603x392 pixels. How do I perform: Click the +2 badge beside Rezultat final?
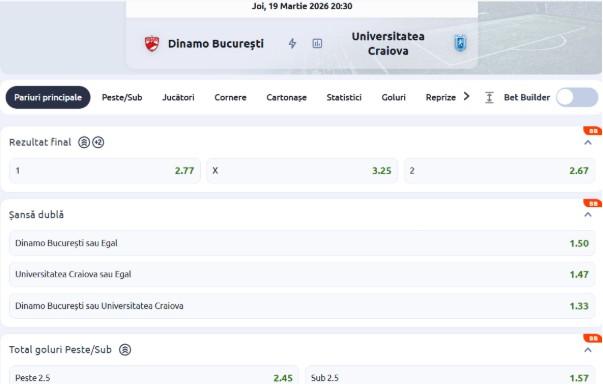coord(98,142)
